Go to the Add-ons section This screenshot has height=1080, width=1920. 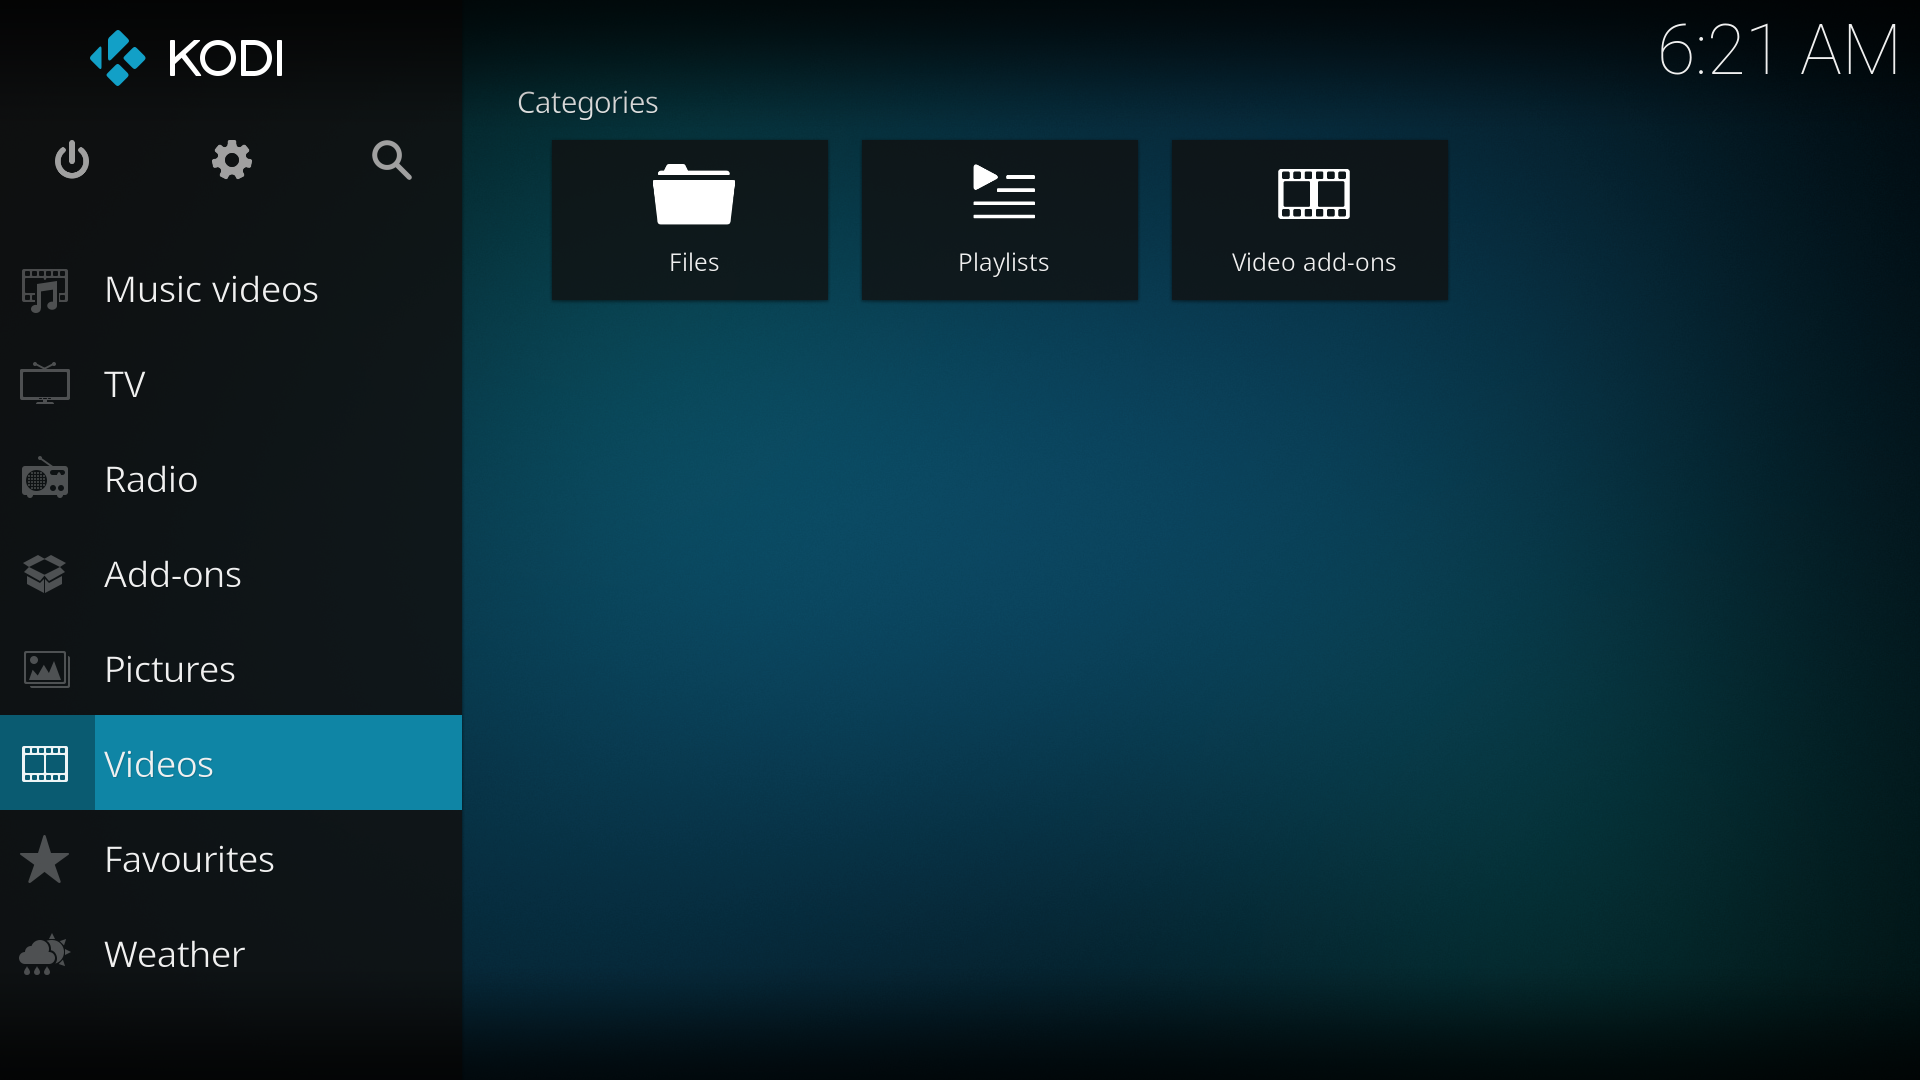(173, 574)
